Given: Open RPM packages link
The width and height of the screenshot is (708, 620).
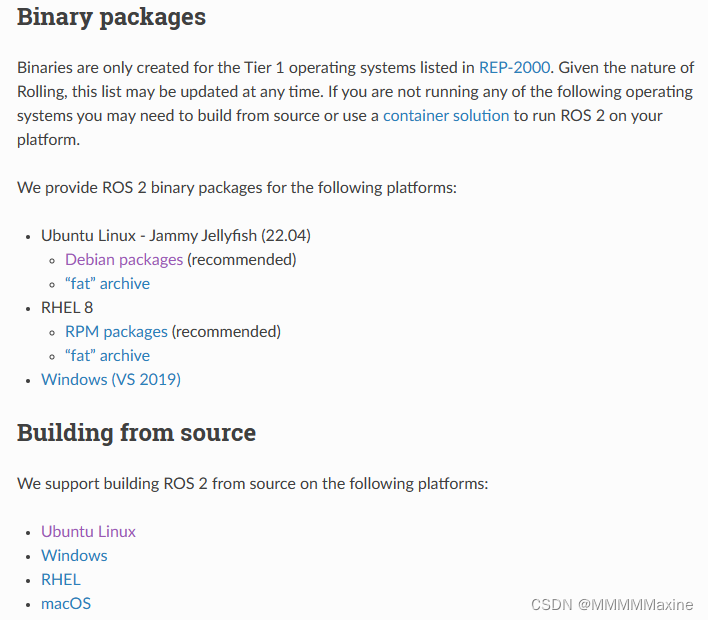Looking at the screenshot, I should (116, 331).
